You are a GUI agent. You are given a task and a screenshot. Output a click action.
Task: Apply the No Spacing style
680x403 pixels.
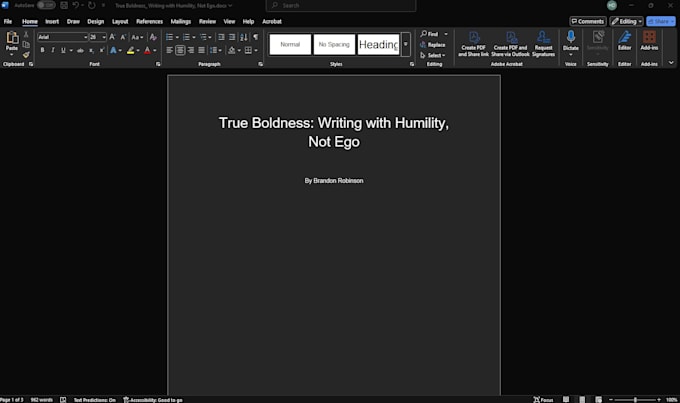pyautogui.click(x=334, y=44)
